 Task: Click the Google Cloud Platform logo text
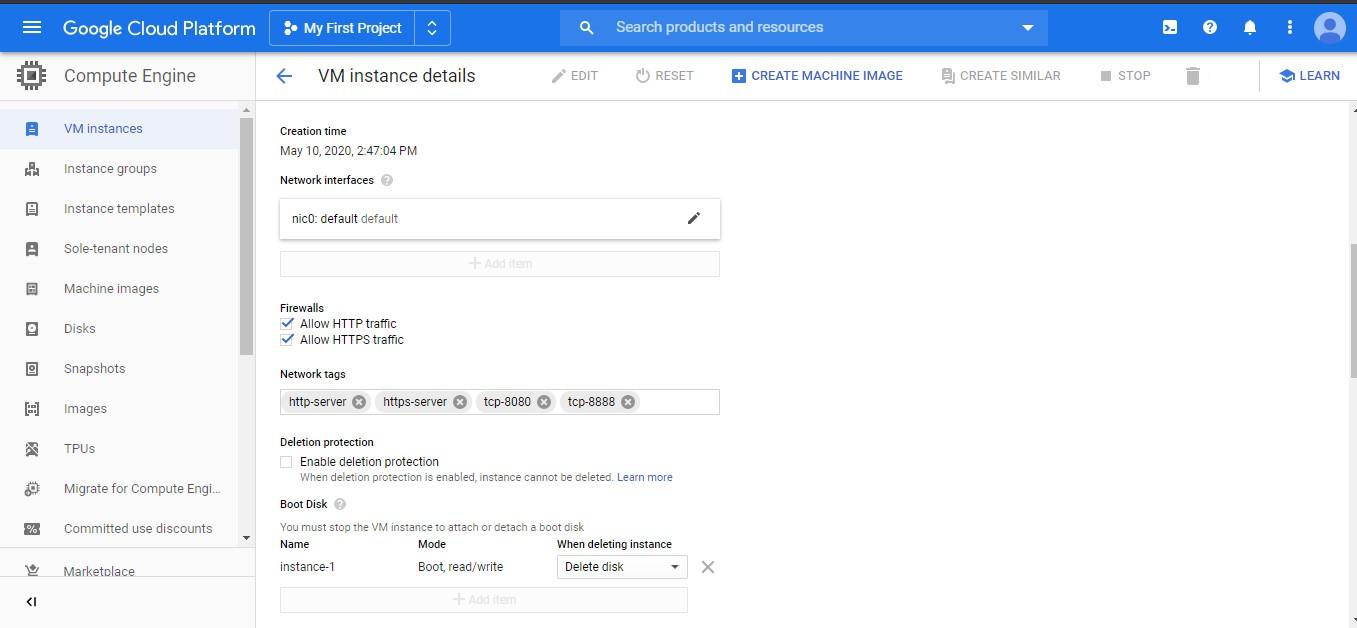pyautogui.click(x=159, y=28)
